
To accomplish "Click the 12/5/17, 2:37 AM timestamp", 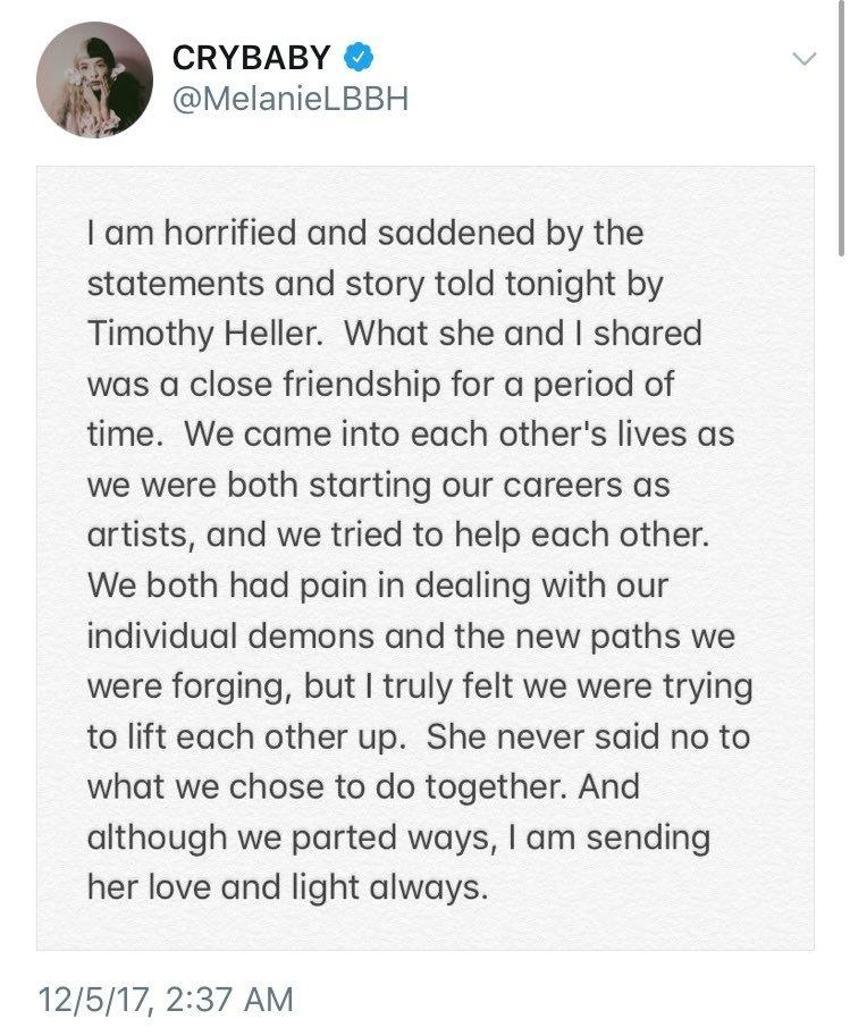I will (166, 998).
